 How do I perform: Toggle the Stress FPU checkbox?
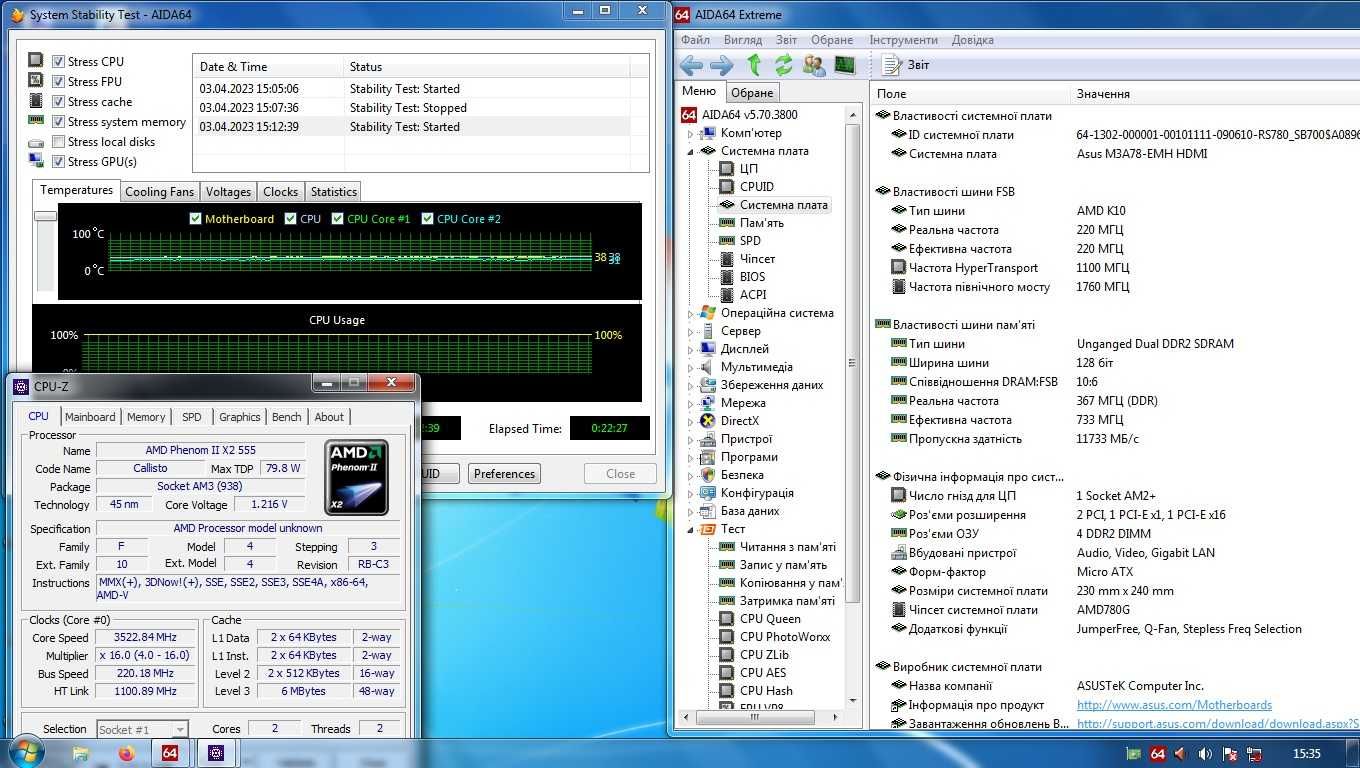(x=58, y=82)
